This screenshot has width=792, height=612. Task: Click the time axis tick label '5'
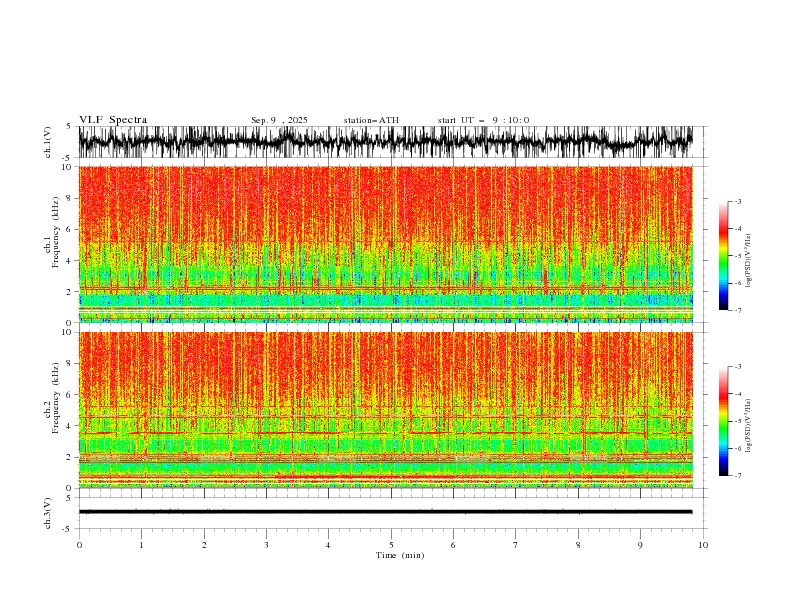[x=391, y=545]
